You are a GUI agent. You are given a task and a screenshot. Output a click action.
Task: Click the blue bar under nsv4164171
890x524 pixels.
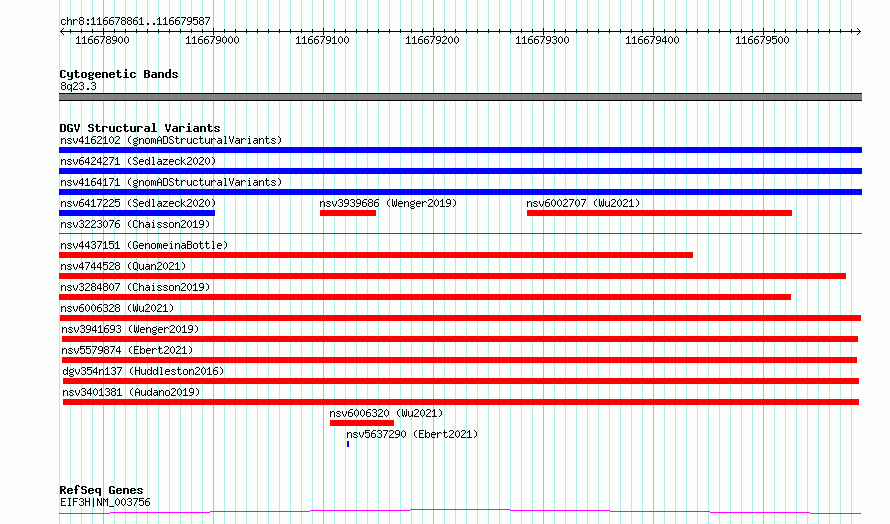tap(460, 192)
